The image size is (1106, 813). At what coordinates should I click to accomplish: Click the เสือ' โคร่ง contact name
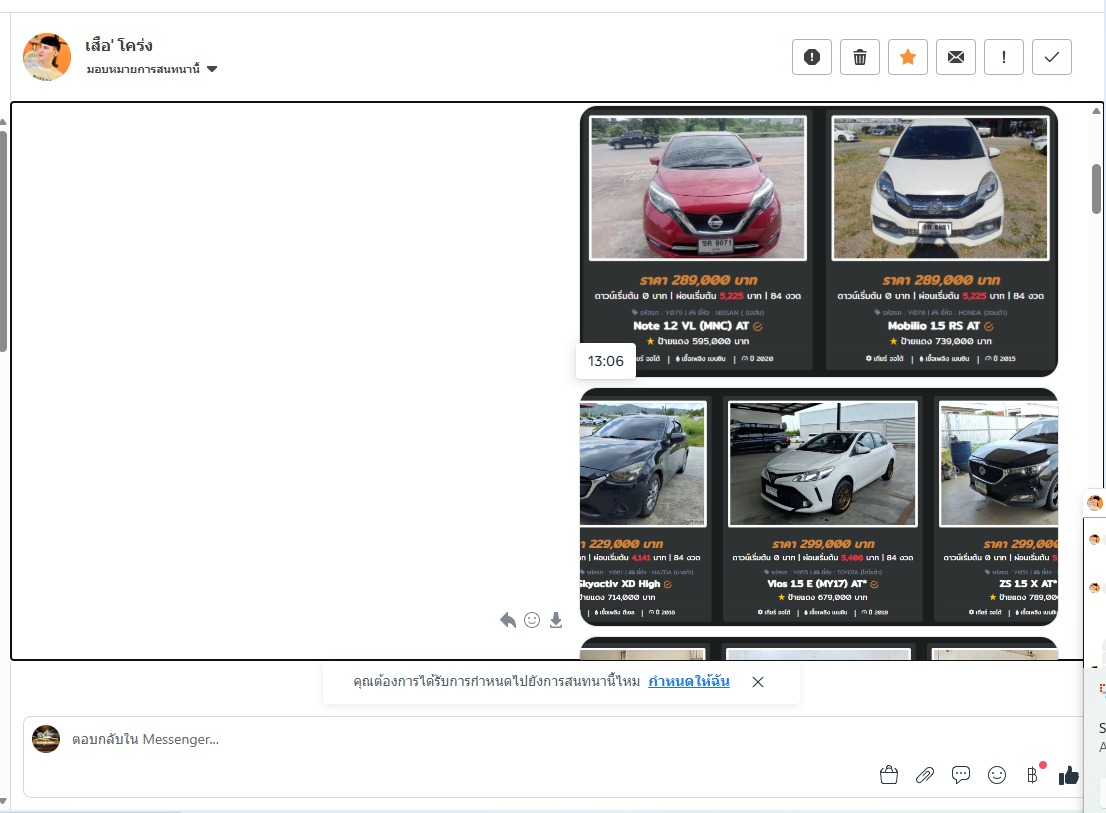[x=119, y=45]
